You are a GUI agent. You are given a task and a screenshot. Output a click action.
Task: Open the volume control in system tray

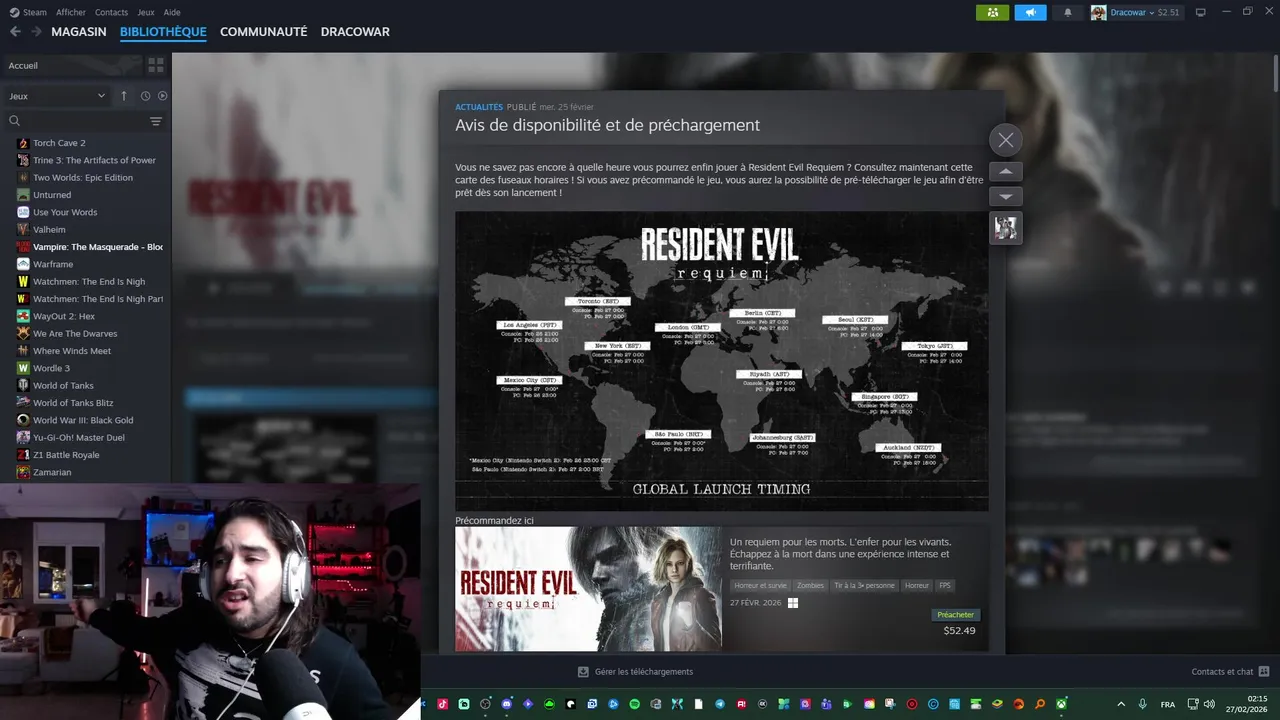click(1209, 704)
